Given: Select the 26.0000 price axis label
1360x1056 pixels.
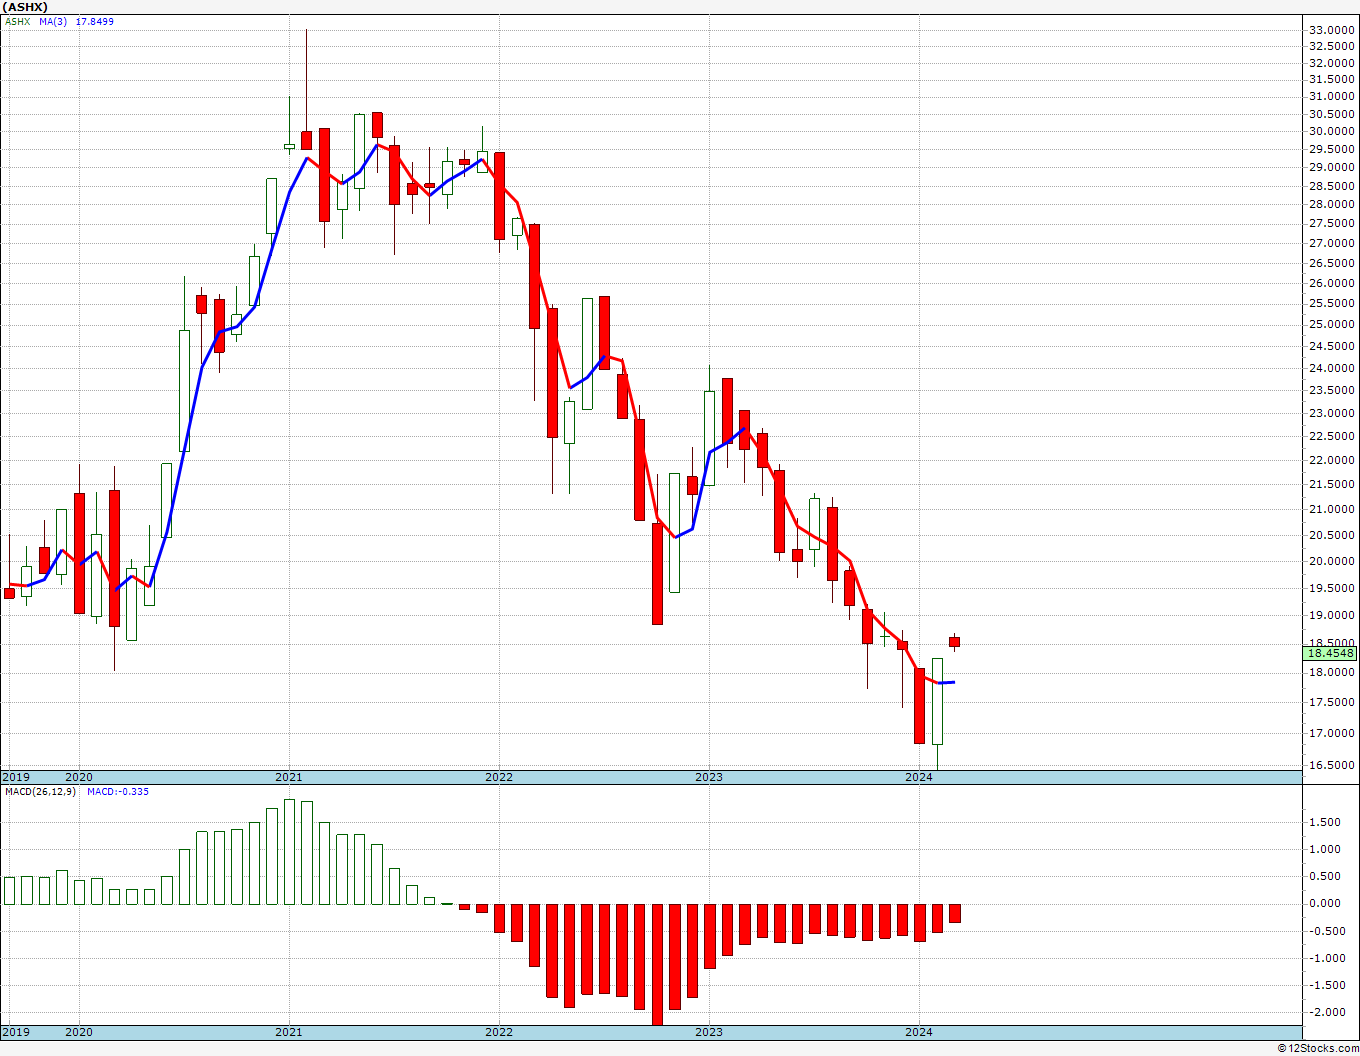Looking at the screenshot, I should [1332, 283].
